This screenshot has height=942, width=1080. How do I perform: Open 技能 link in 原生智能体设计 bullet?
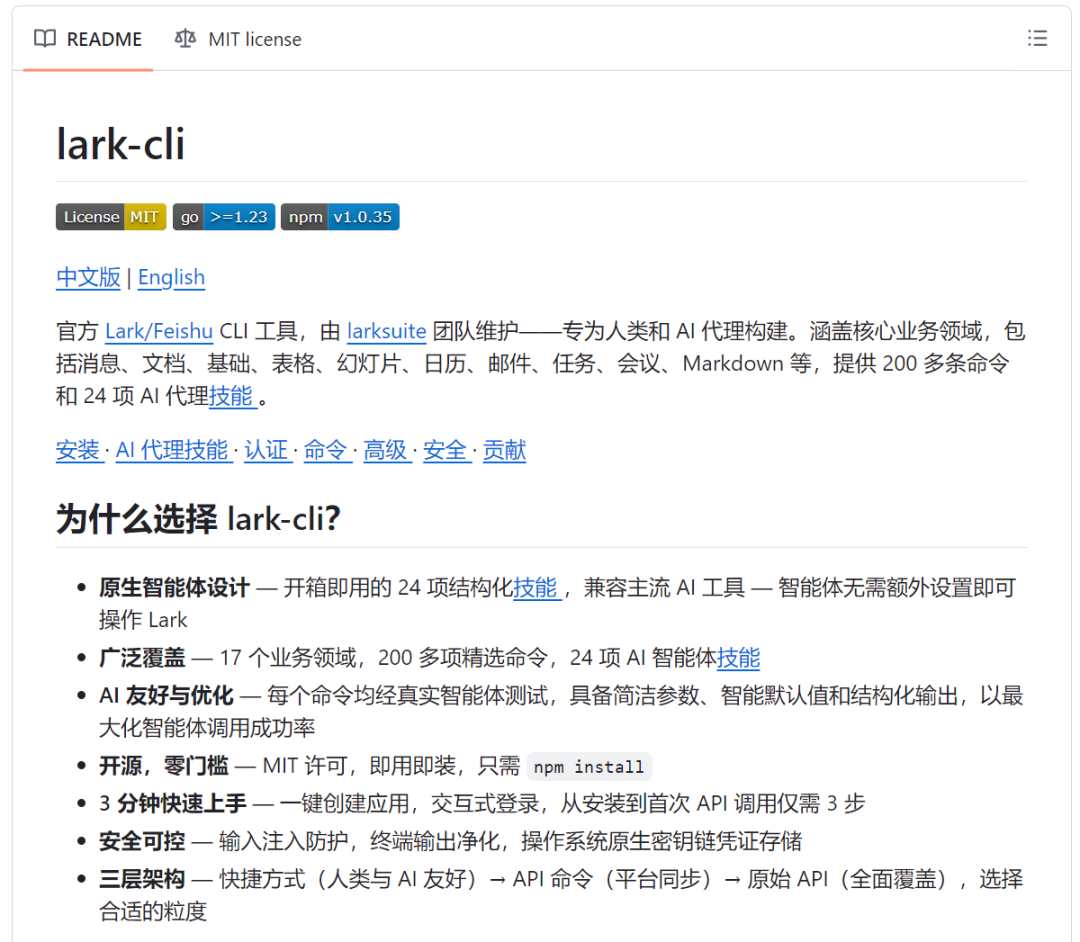coord(537,587)
